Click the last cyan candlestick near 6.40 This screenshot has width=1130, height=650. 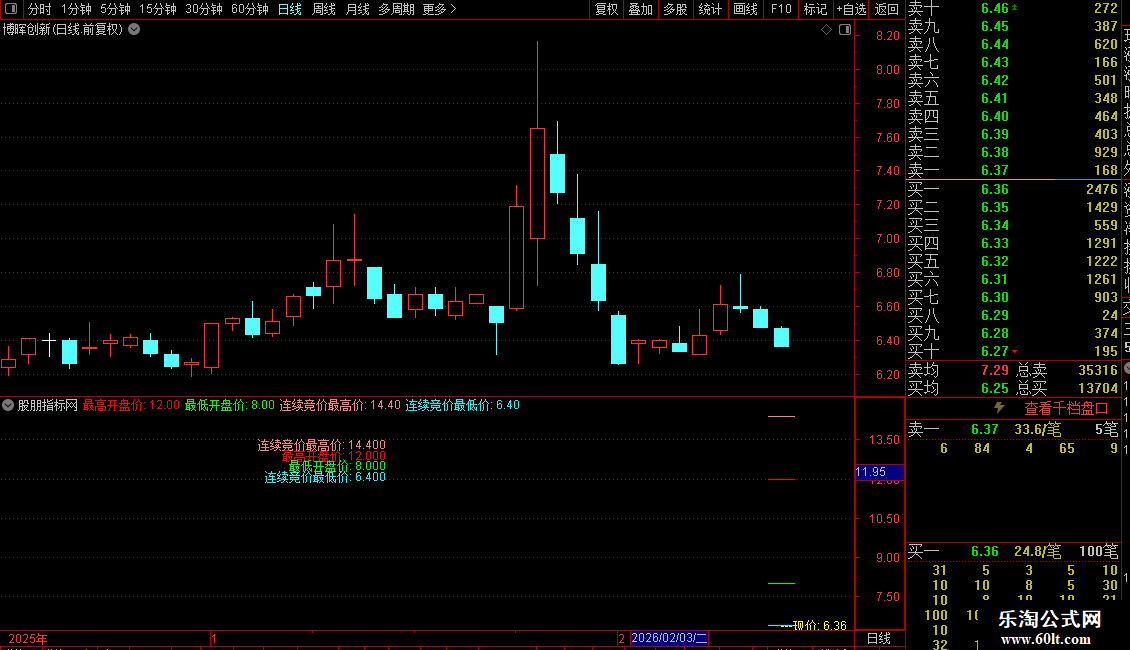coord(781,337)
